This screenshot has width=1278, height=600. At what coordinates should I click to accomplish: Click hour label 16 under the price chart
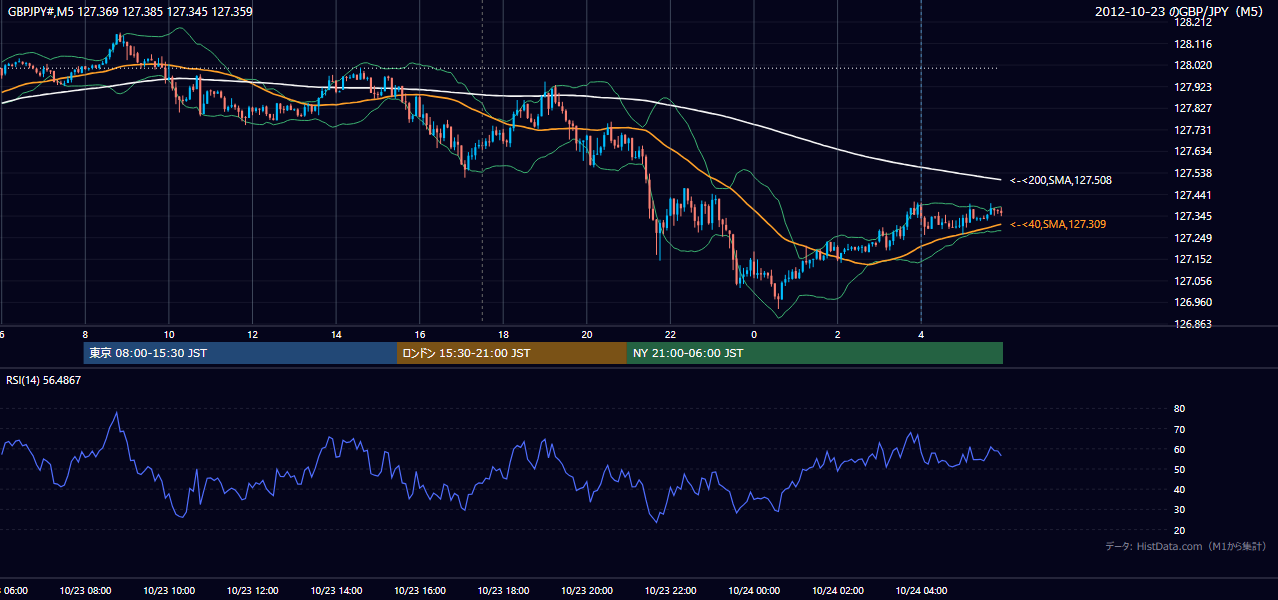click(419, 335)
